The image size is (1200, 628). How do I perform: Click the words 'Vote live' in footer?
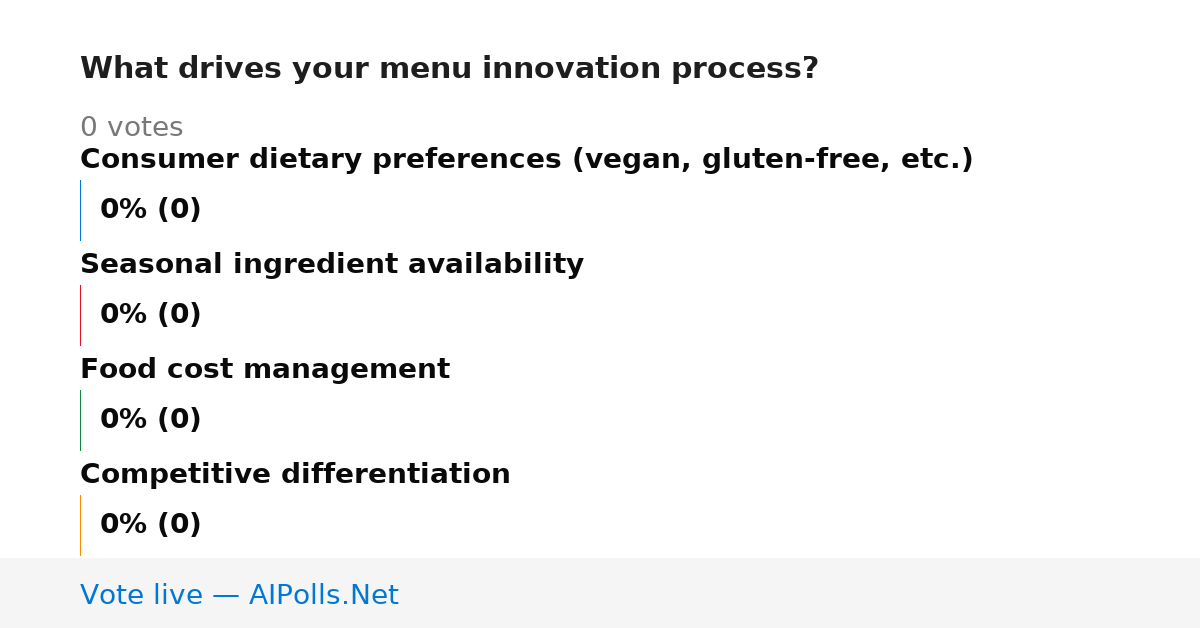coord(141,595)
